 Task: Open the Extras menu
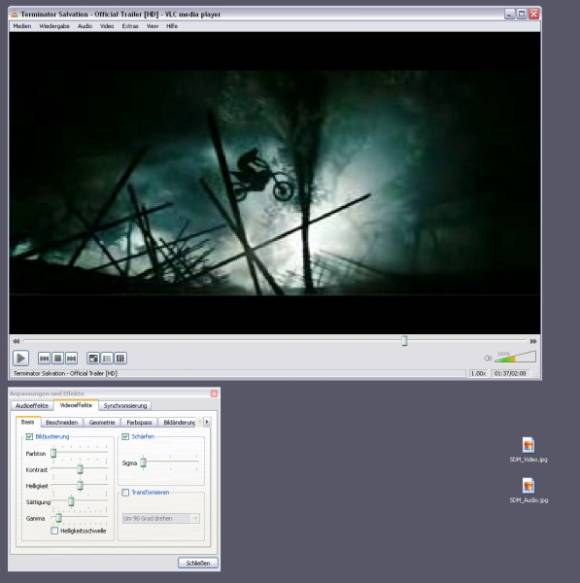pyautogui.click(x=130, y=26)
